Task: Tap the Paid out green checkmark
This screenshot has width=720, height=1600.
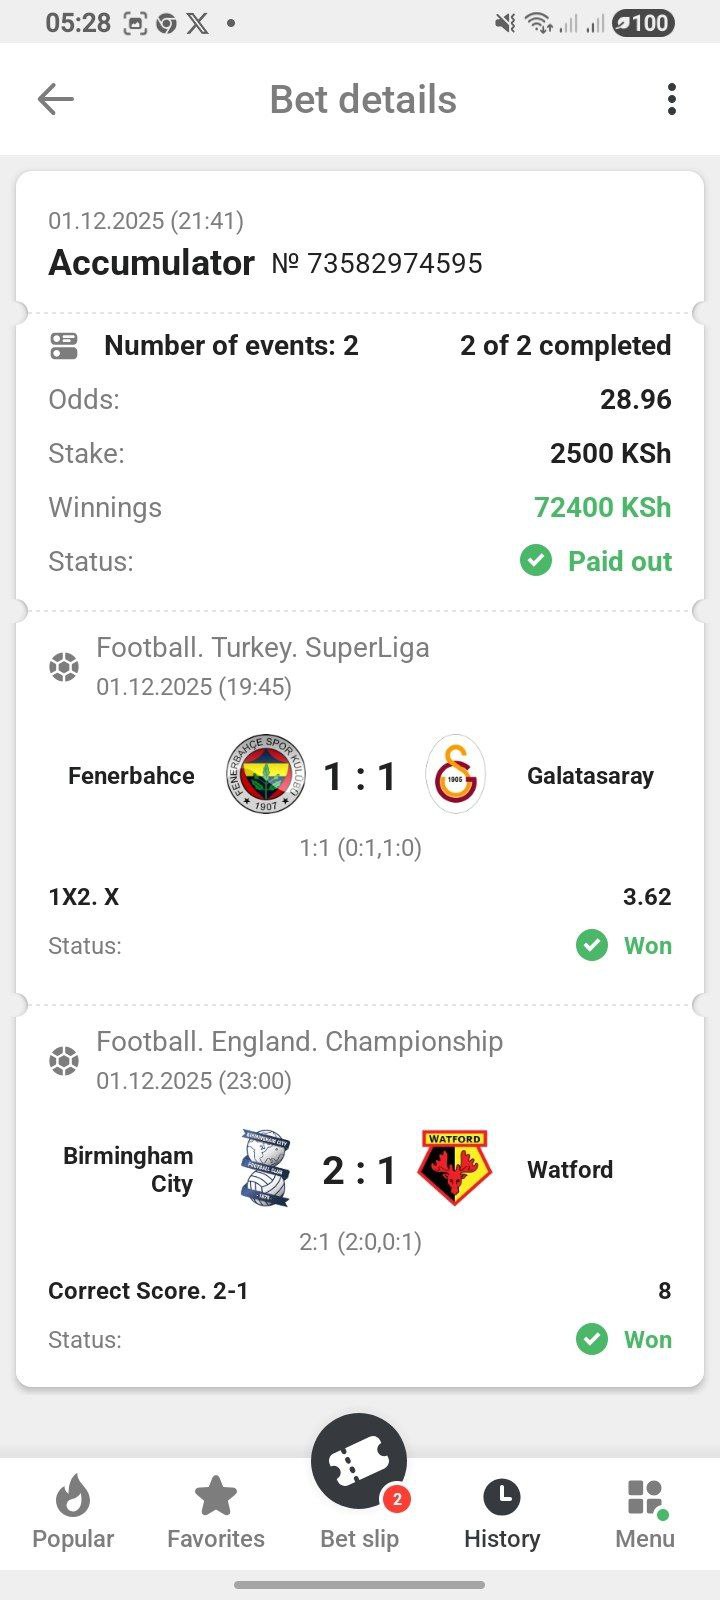Action: tap(536, 561)
